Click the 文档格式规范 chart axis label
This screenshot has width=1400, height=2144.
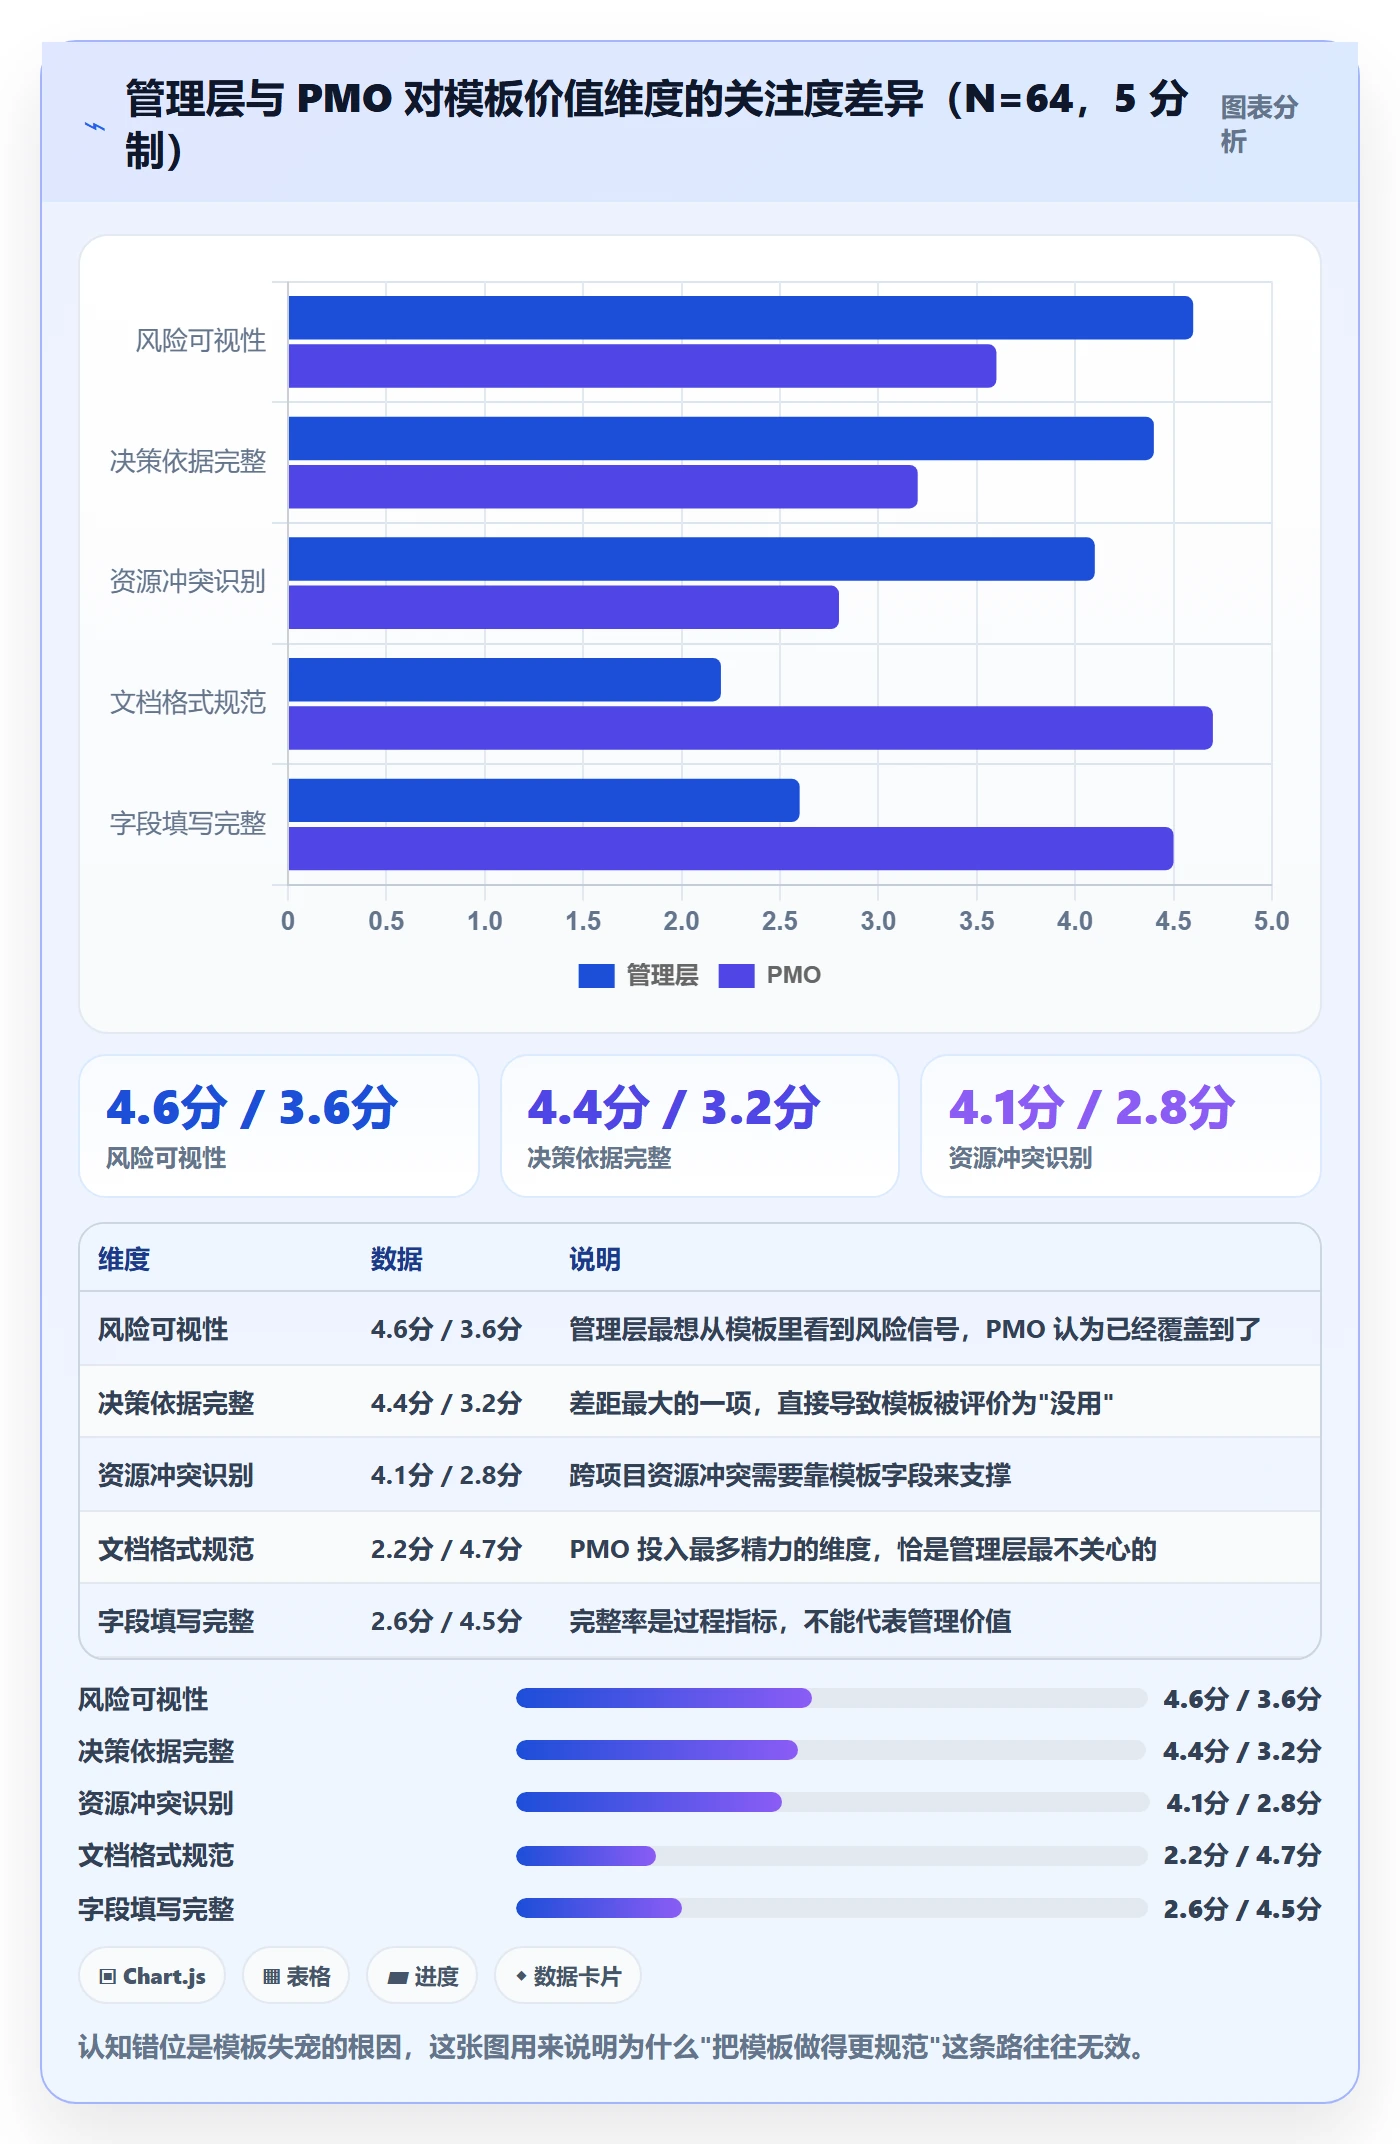188,703
